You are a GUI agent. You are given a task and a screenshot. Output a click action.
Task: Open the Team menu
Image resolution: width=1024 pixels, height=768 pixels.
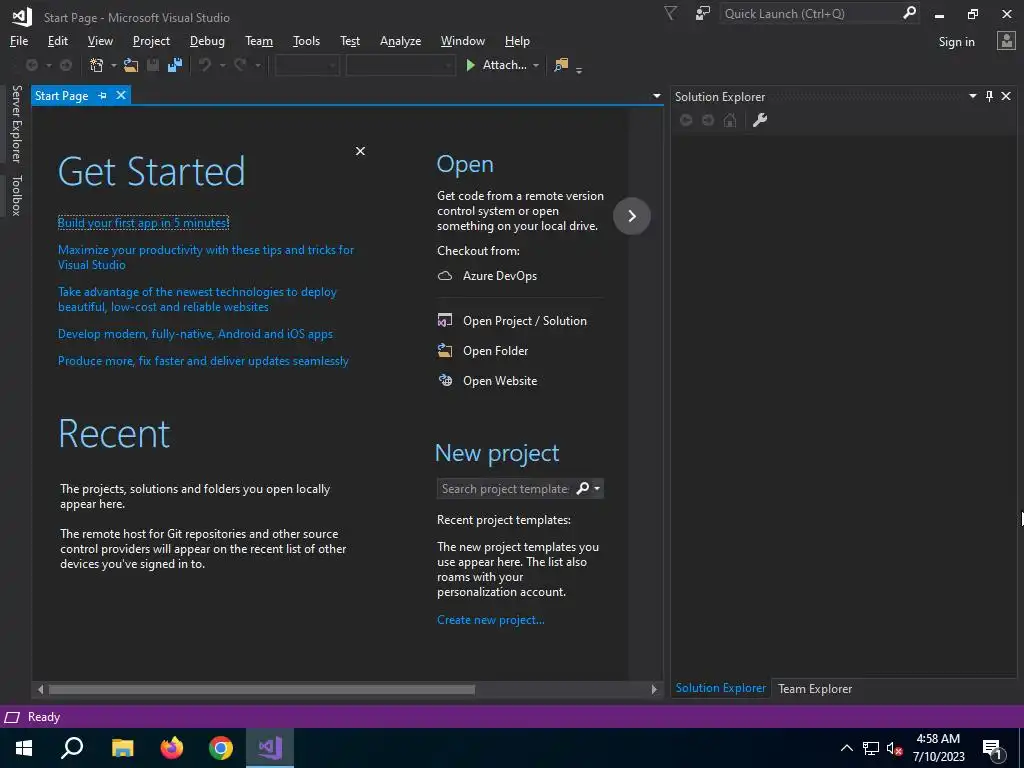[x=259, y=41]
